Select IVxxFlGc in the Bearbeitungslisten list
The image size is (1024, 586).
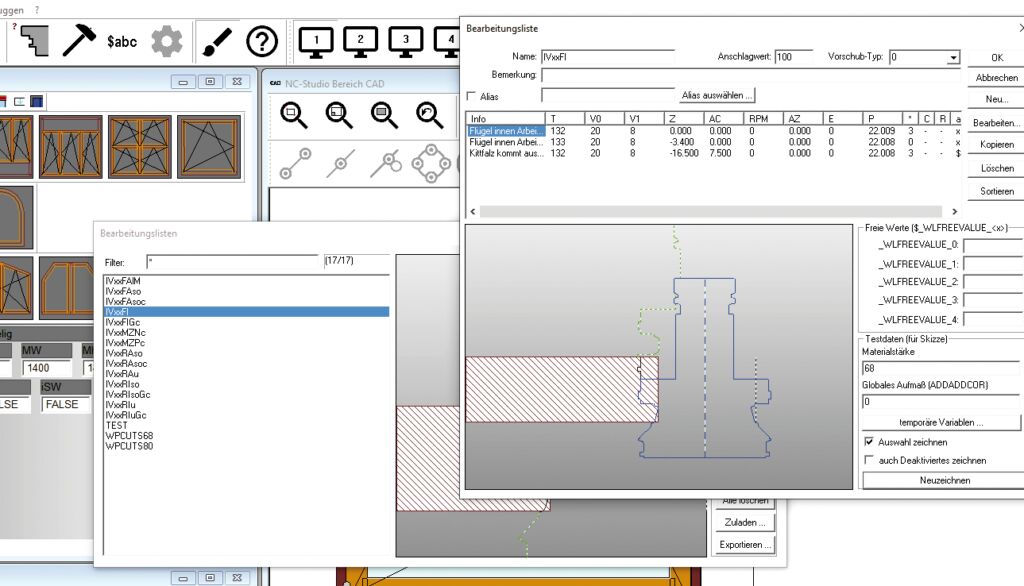click(126, 323)
